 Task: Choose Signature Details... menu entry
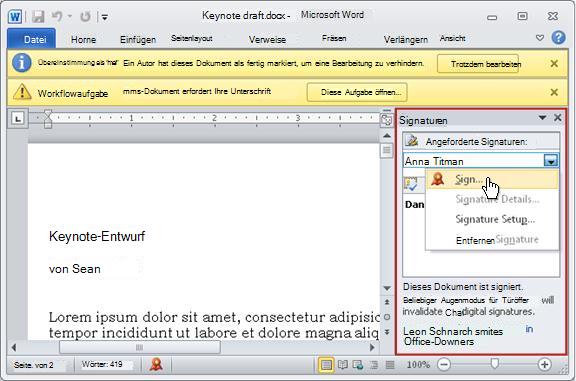[x=492, y=200]
